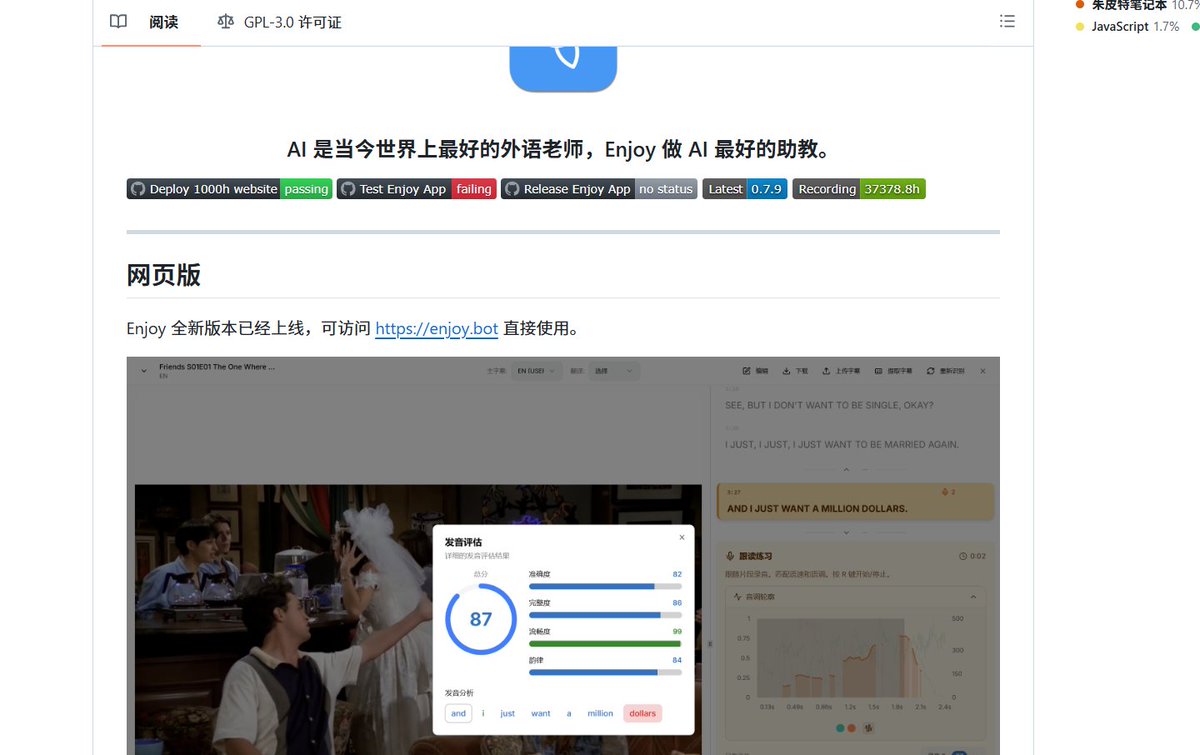The image size is (1200, 755).
Task: Click the Recording 37378.8h badge
Action: coord(859,189)
